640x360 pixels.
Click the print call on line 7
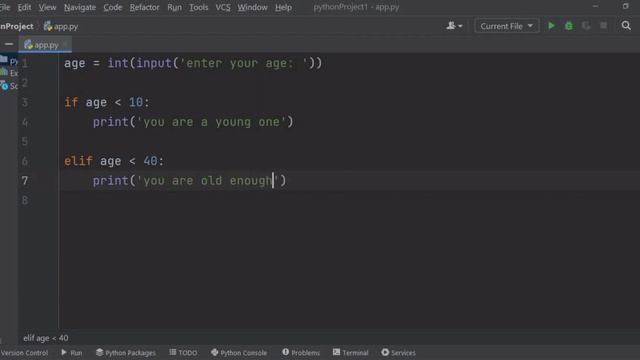(x=111, y=180)
